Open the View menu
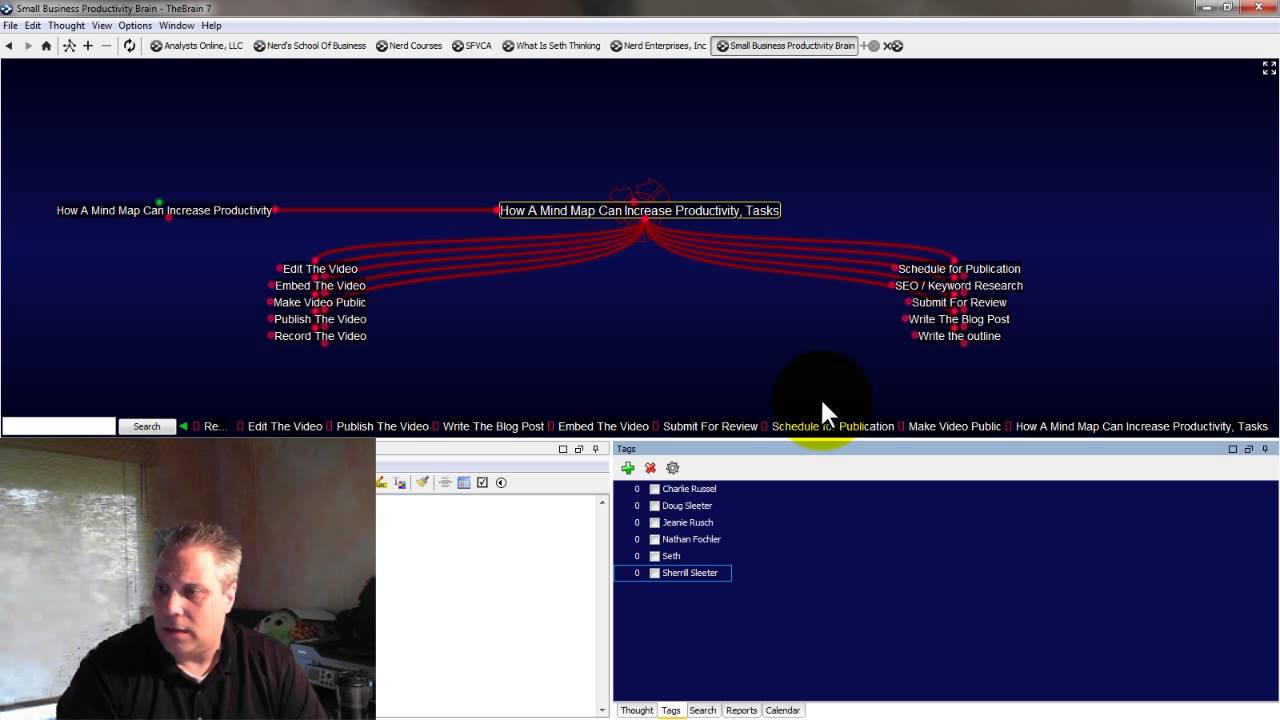Screen dimensions: 1280x720 point(102,26)
